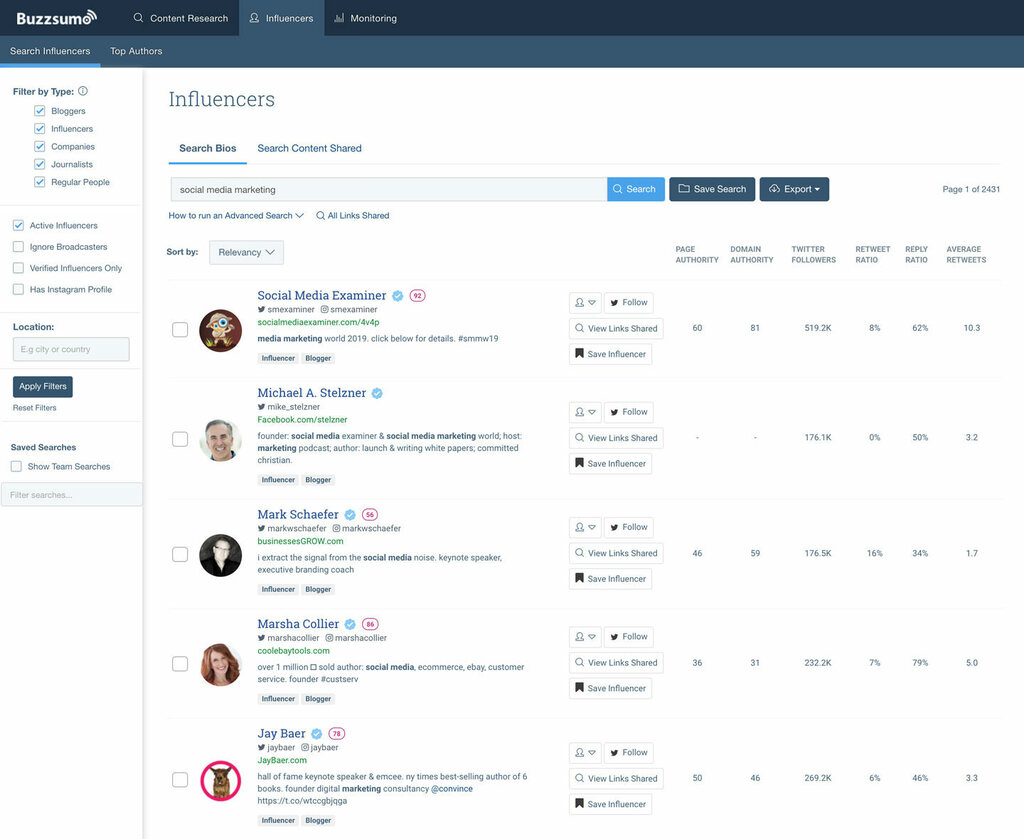Check the Has Instagram Profile filter

point(17,289)
